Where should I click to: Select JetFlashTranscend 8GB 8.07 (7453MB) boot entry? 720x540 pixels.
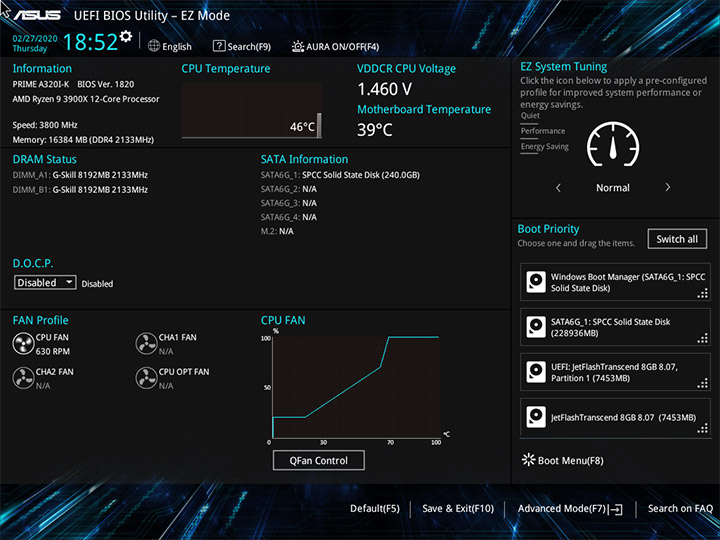tap(615, 417)
